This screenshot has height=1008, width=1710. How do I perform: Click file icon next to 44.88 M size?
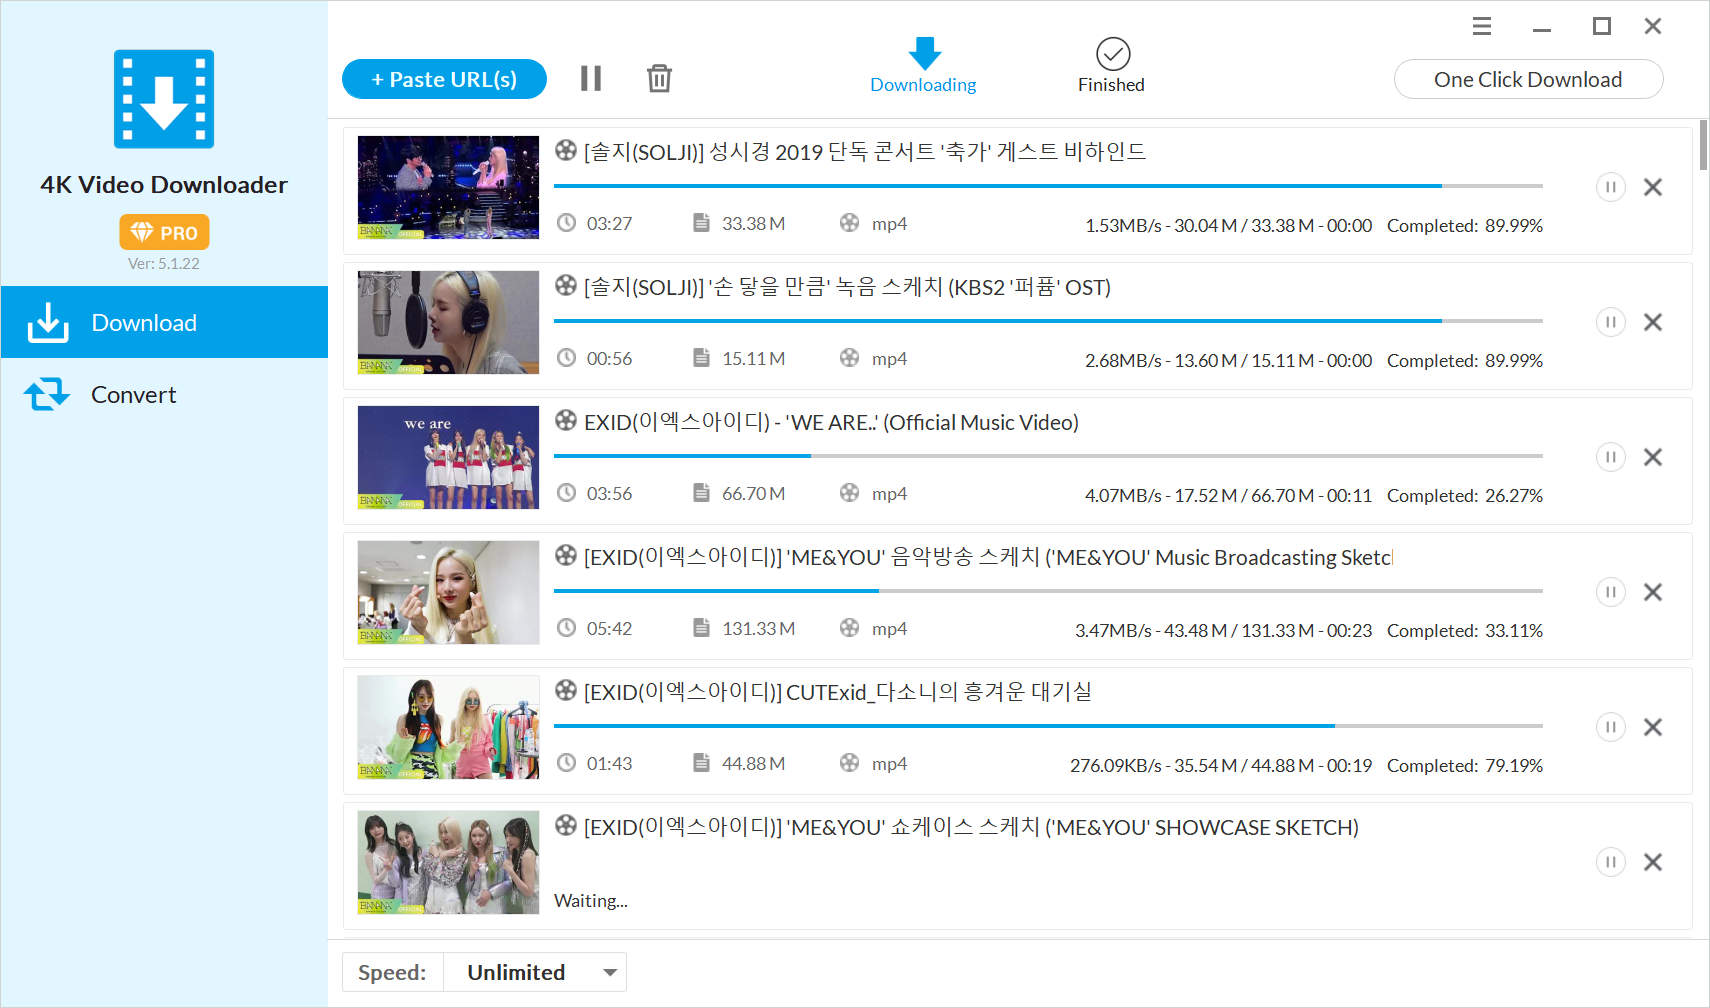[701, 763]
